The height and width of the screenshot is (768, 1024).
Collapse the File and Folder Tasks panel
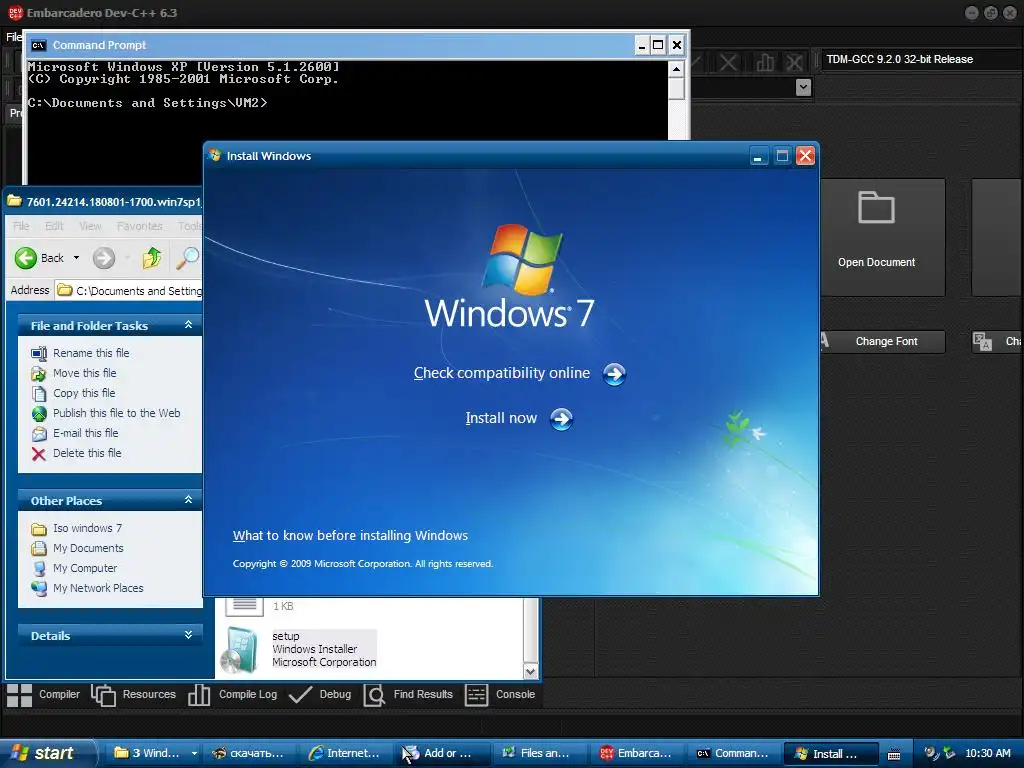[188, 325]
